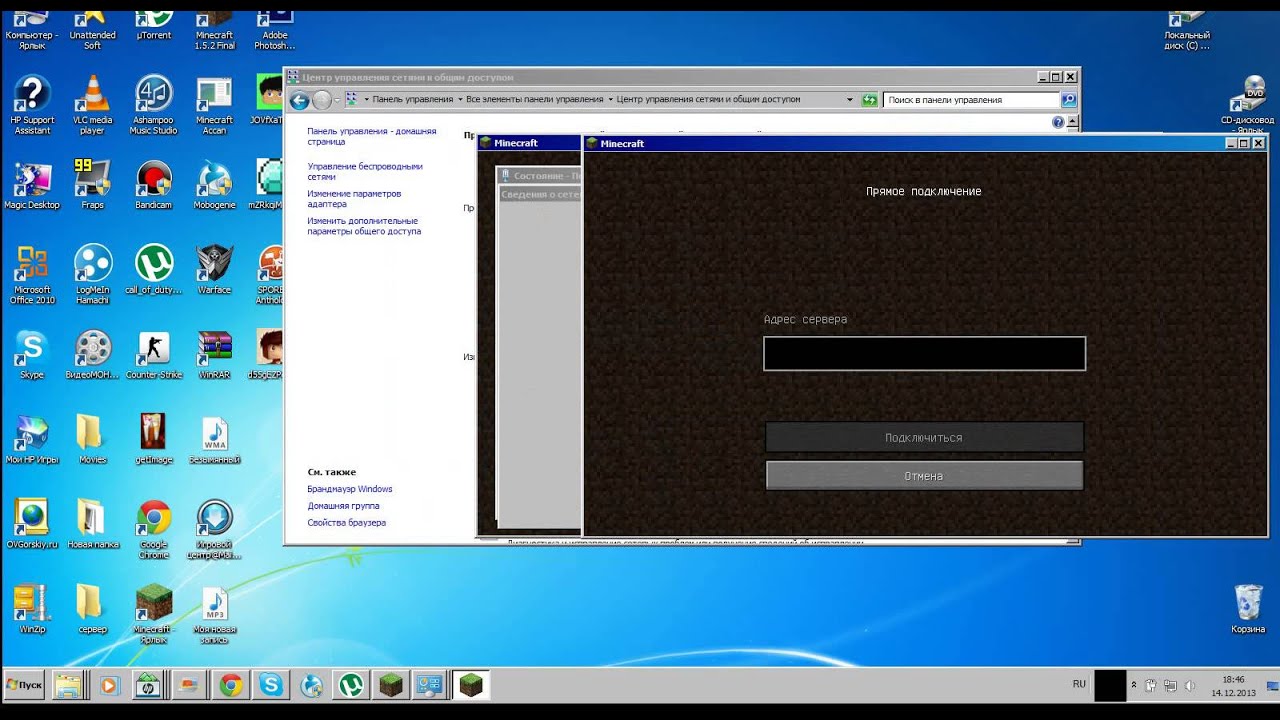
Task: Select the WinRAR desktop icon
Action: (x=214, y=355)
